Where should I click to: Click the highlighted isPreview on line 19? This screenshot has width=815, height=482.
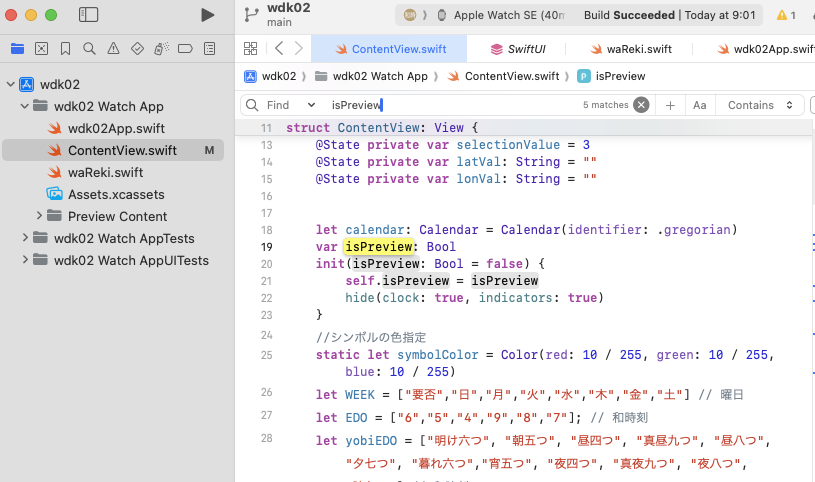pos(379,246)
